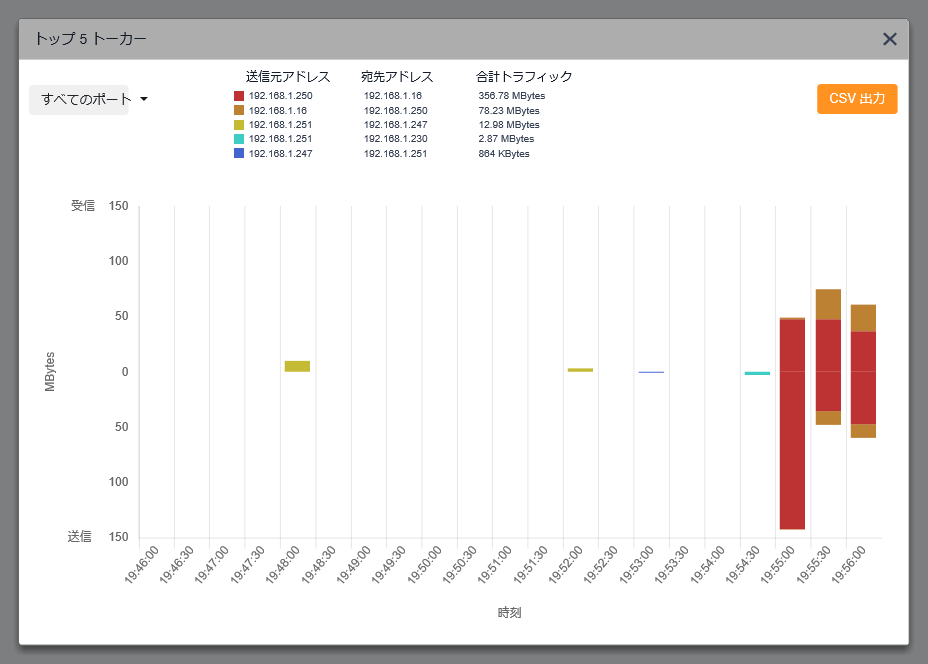Screen dimensions: 928x664
Task: Click the 時刻 axis title
Action: [x=509, y=613]
